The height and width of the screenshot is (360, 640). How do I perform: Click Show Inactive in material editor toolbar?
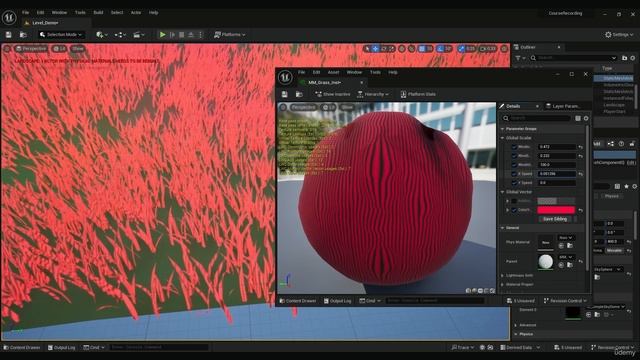click(x=333, y=94)
